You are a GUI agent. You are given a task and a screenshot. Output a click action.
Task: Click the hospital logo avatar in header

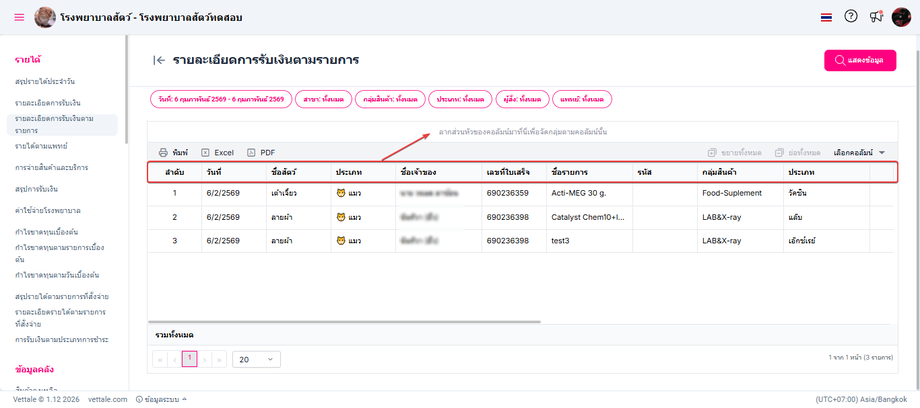pos(45,17)
